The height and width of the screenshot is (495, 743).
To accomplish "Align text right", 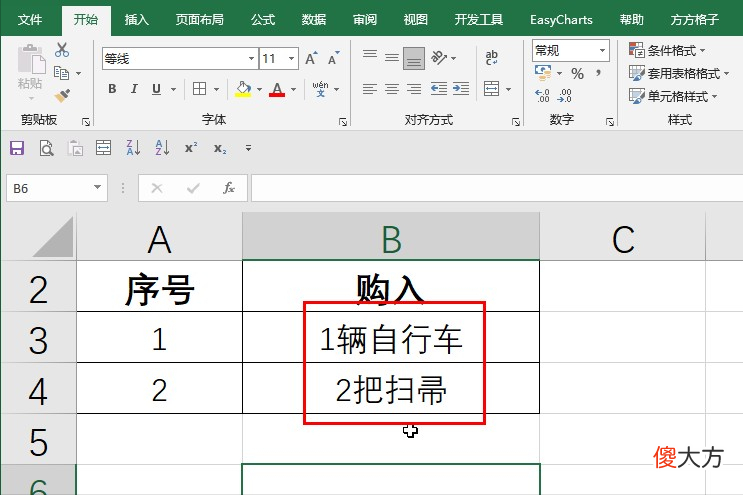I will point(414,89).
